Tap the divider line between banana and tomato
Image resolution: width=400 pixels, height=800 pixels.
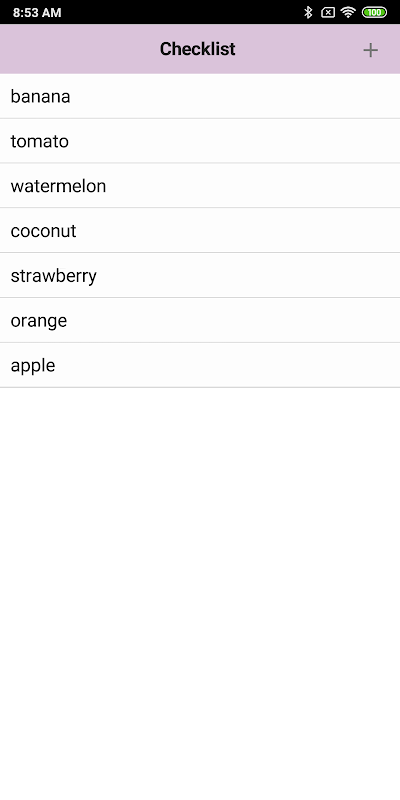pos(200,118)
